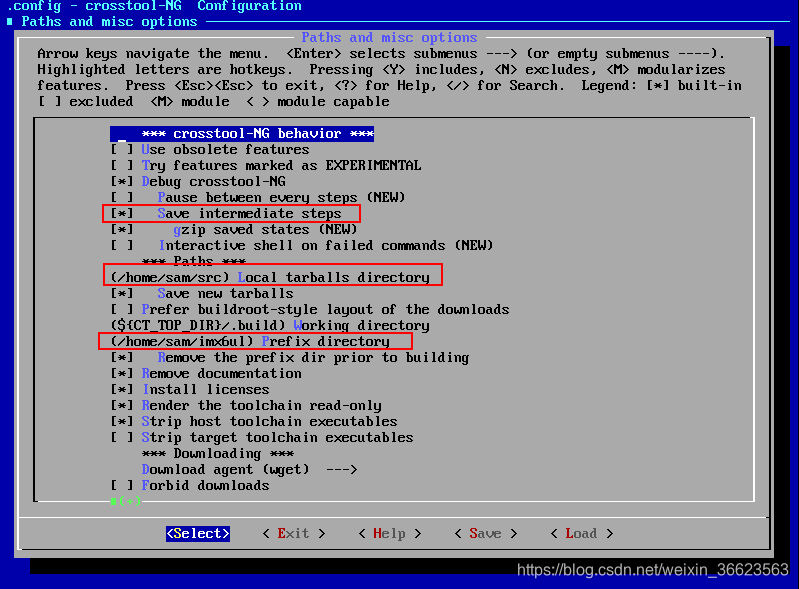Toggle Install licenses option
Screen dimensions: 799x589
[x=190, y=389]
